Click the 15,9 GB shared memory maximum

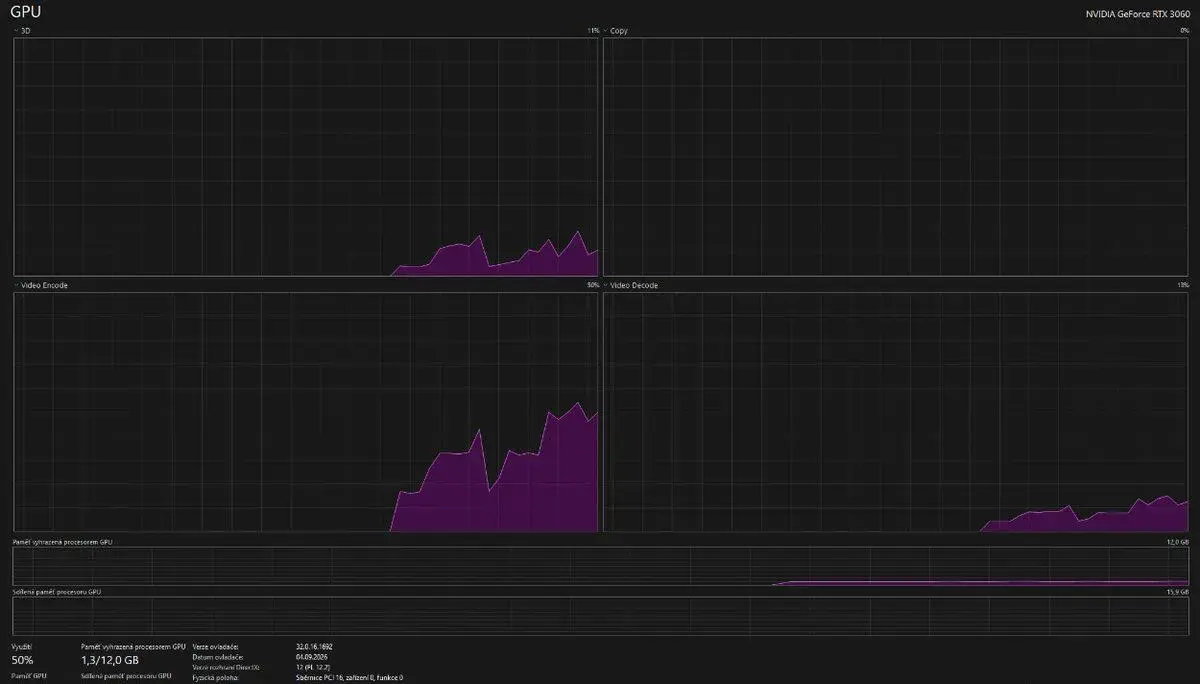[1178, 592]
